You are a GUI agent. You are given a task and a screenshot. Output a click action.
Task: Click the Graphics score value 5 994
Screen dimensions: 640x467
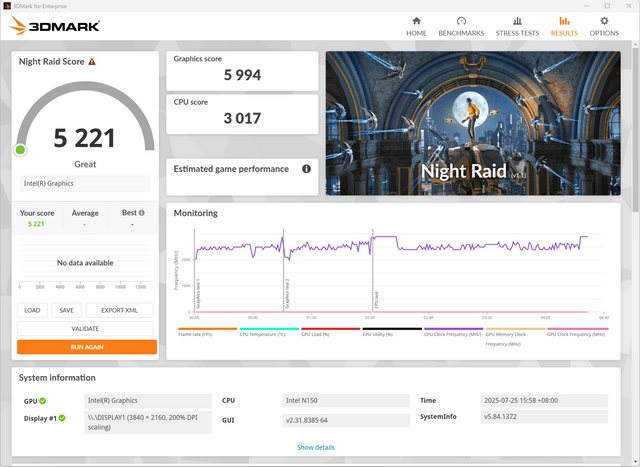click(242, 75)
